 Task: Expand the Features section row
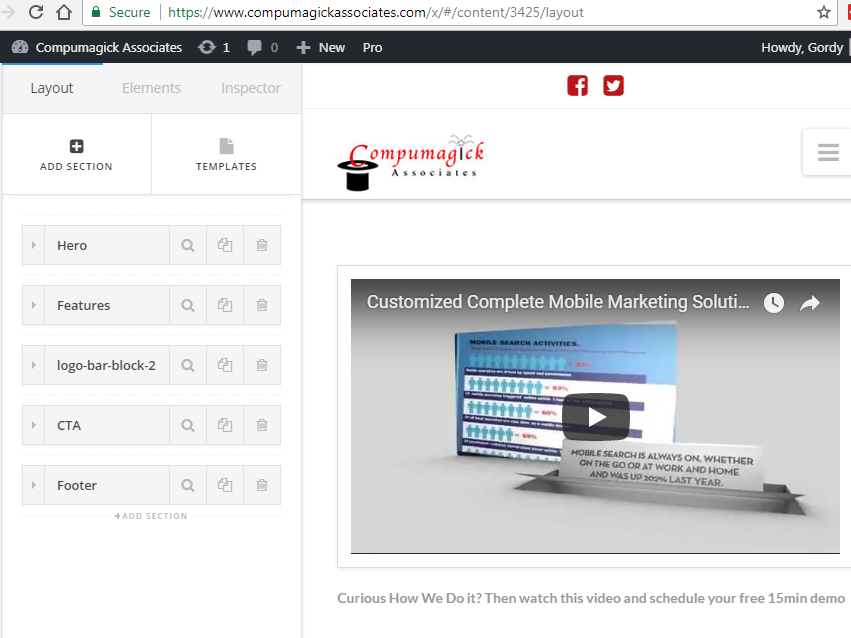(34, 305)
